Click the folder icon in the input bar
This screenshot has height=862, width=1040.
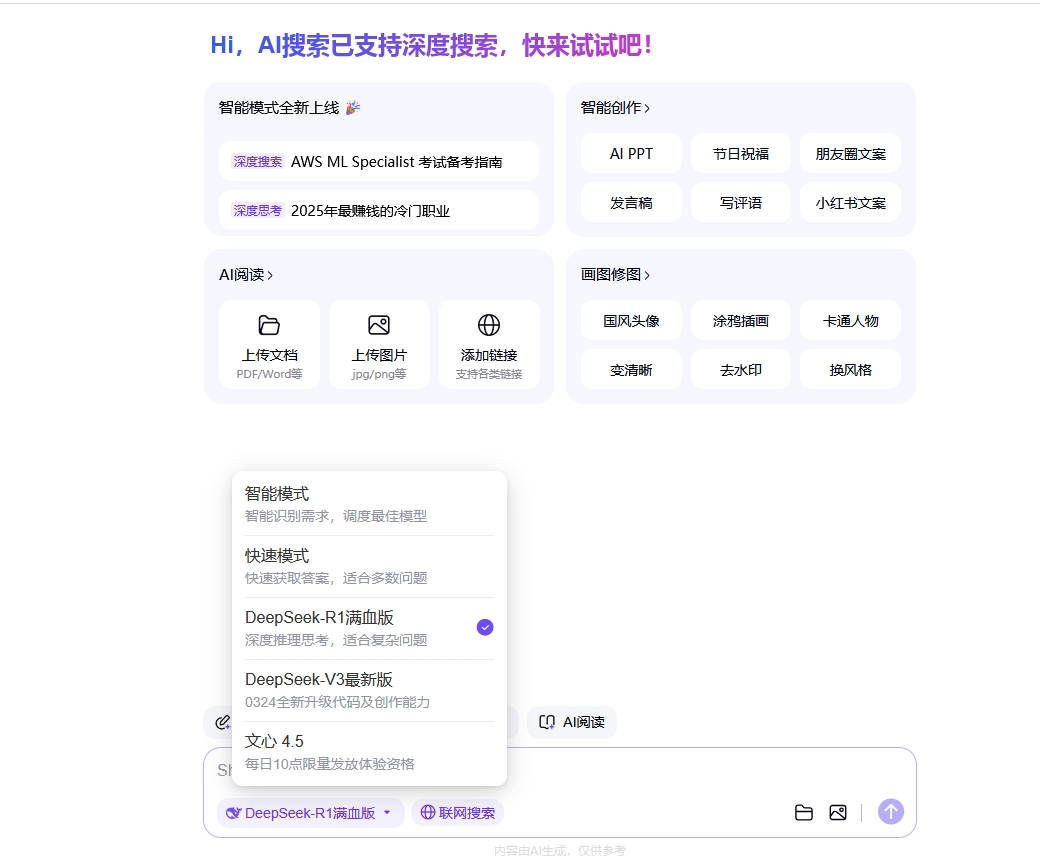[x=804, y=812]
